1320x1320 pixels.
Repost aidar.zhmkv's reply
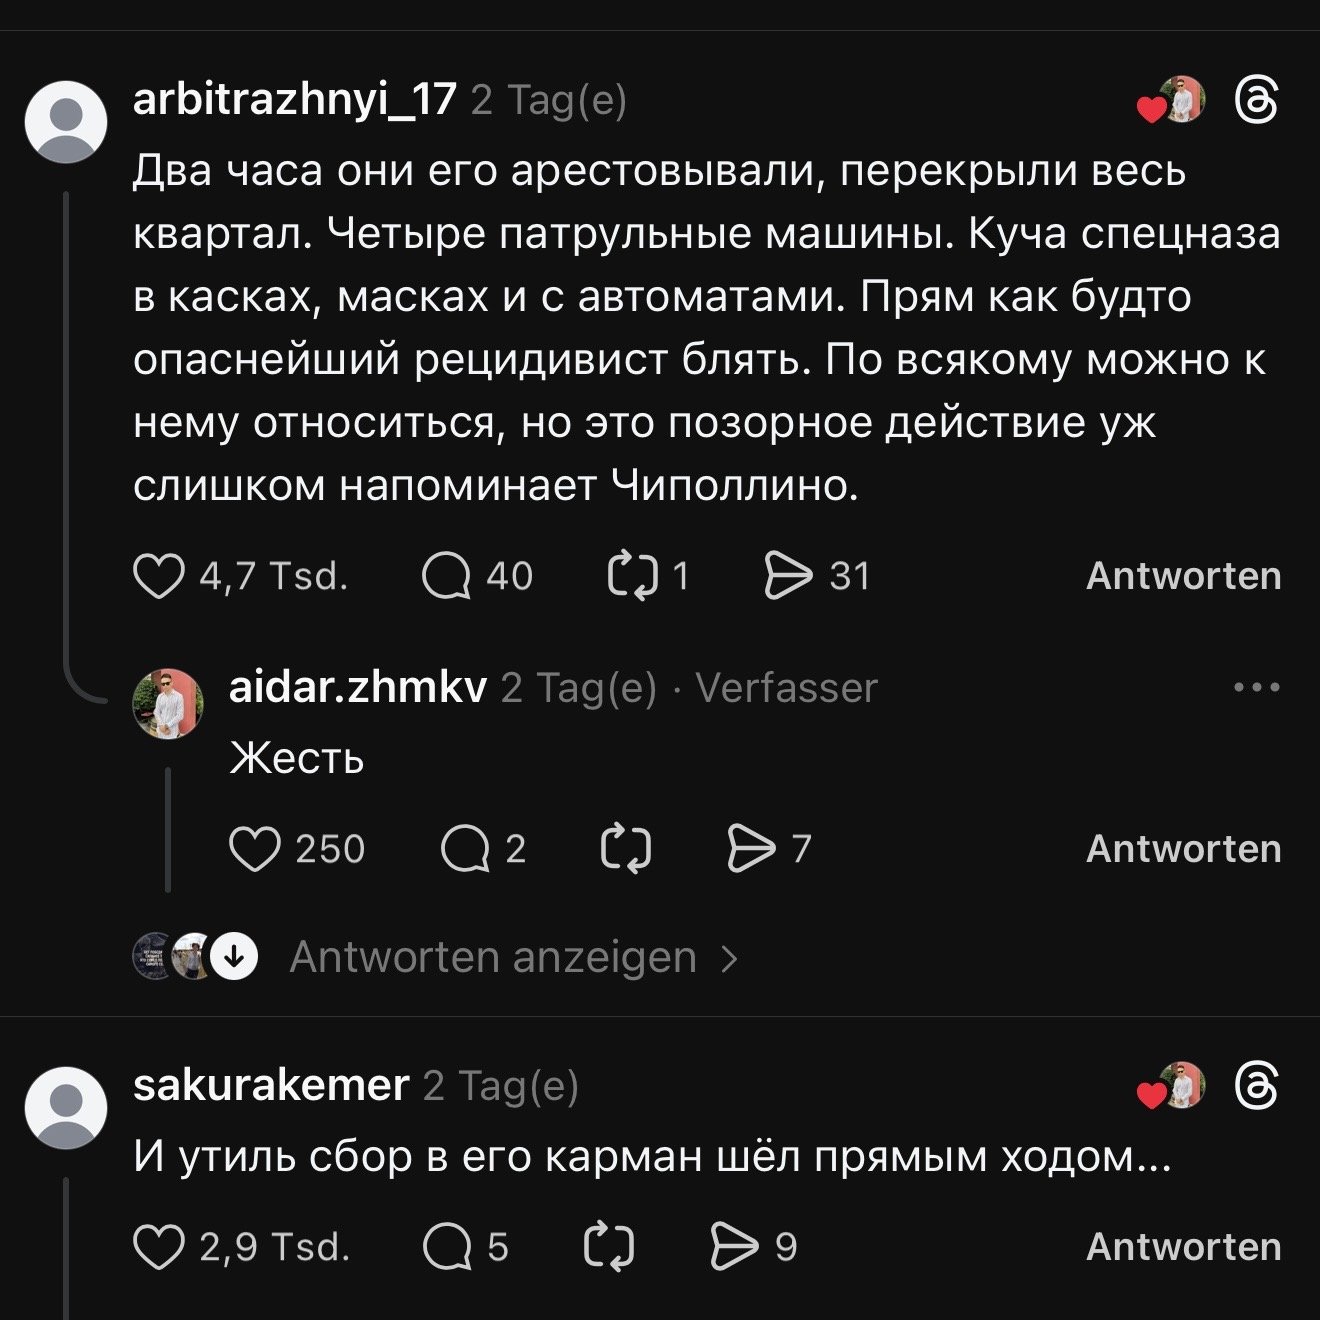pos(626,849)
